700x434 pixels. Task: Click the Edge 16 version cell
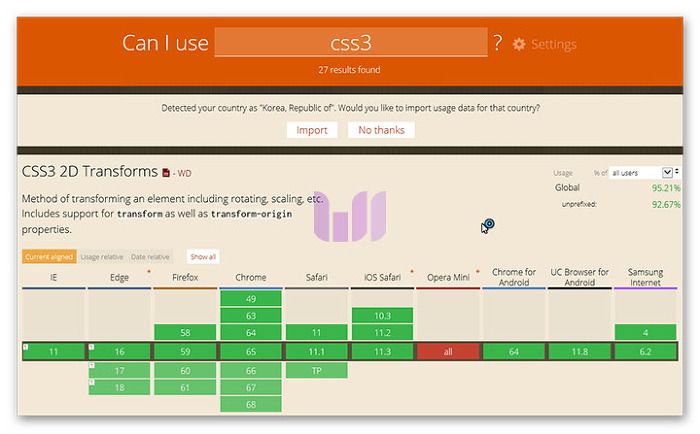click(119, 351)
